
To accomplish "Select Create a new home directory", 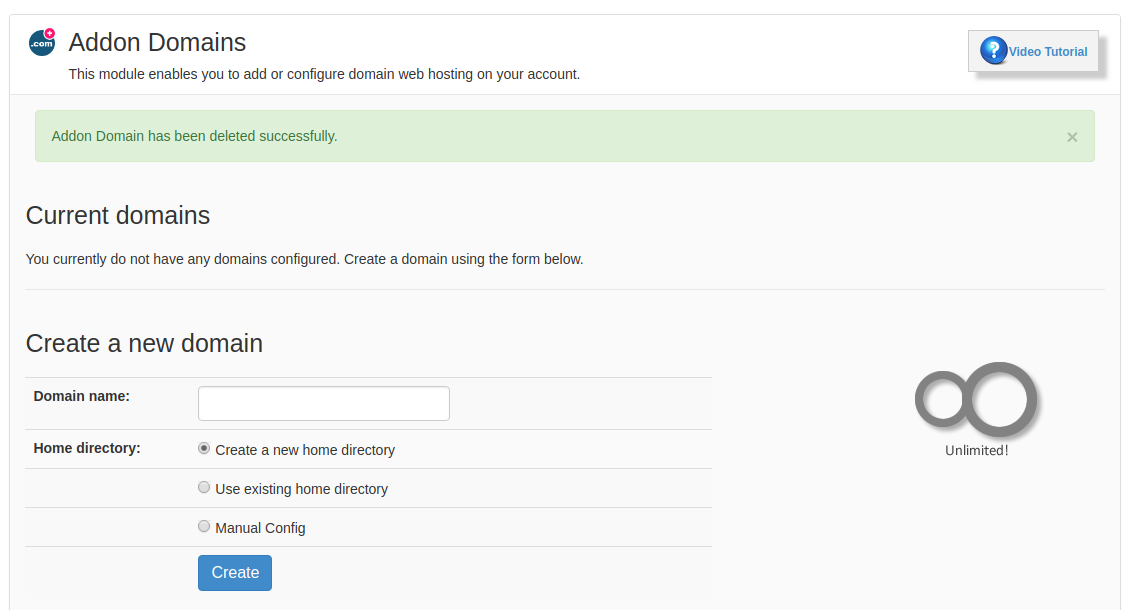I will (x=204, y=448).
